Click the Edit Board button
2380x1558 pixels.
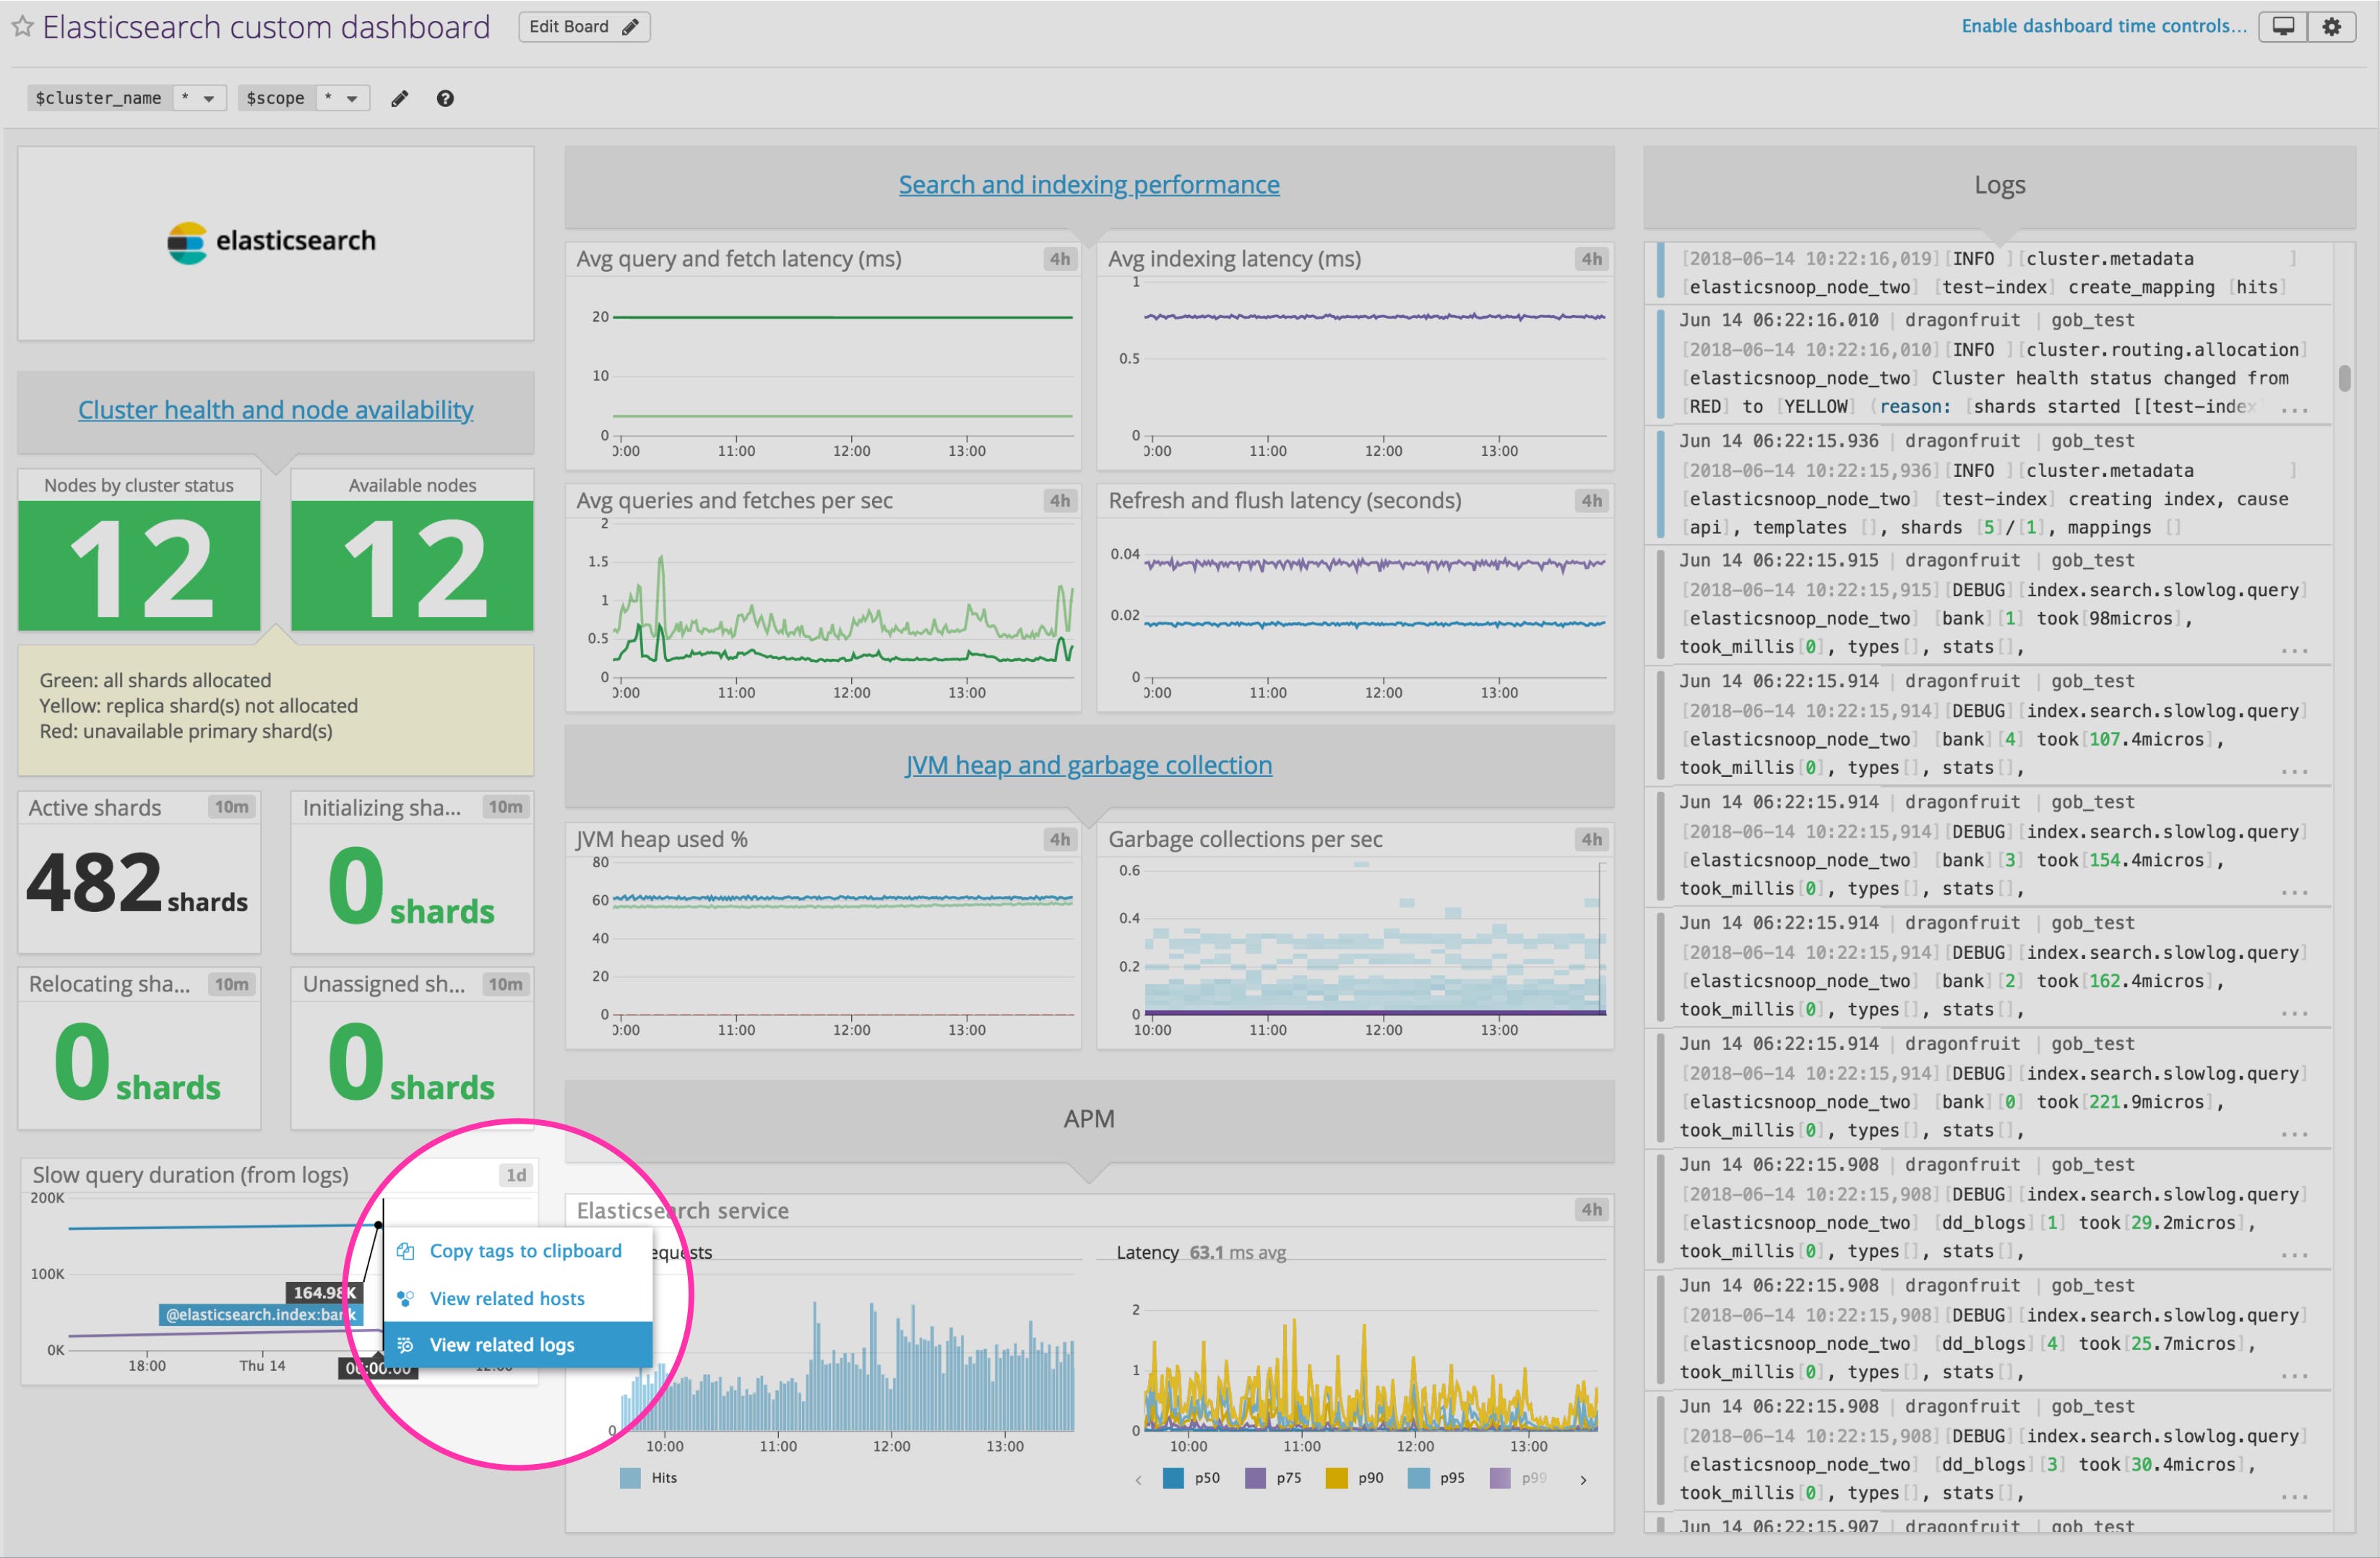pyautogui.click(x=583, y=27)
